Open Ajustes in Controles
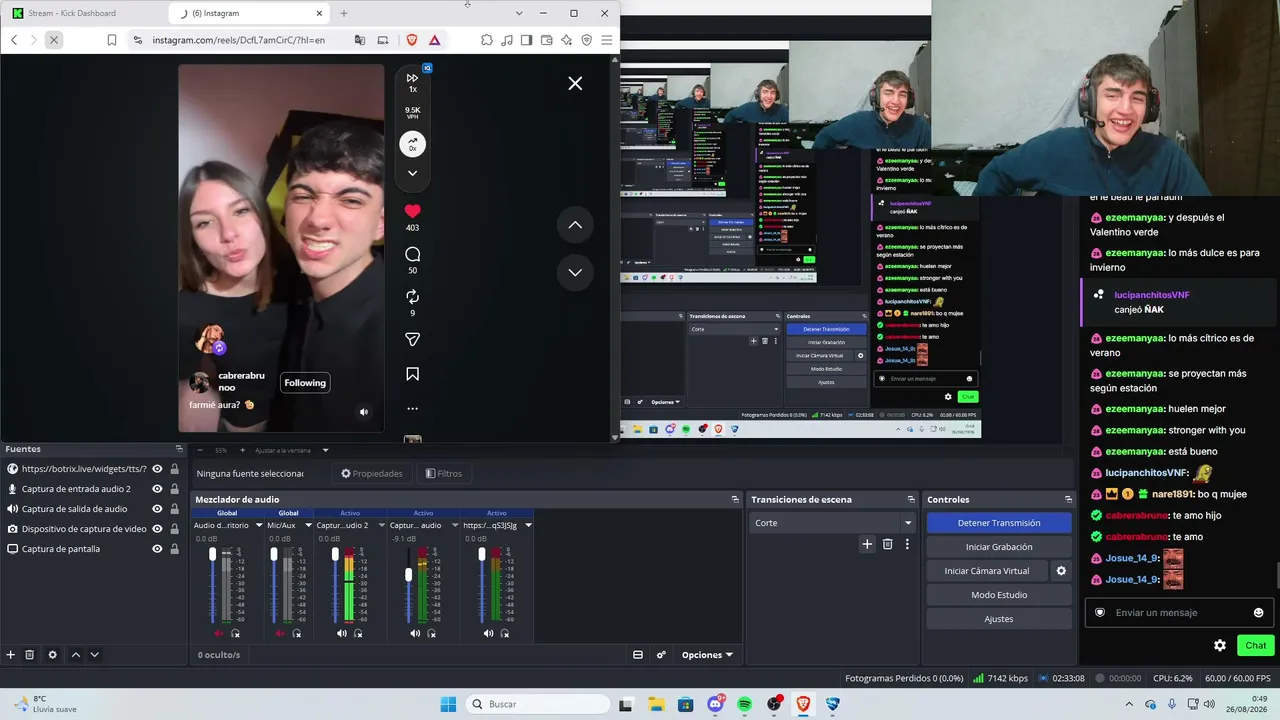 point(999,619)
